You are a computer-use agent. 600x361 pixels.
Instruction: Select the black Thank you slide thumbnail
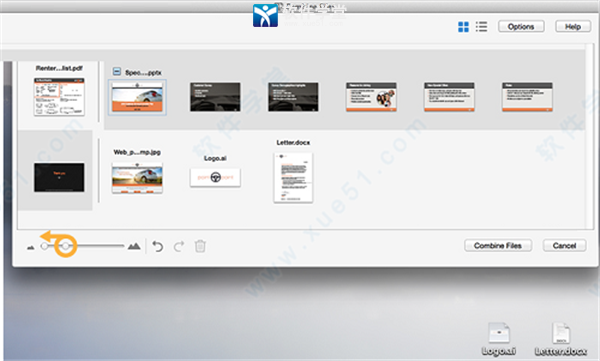point(59,177)
